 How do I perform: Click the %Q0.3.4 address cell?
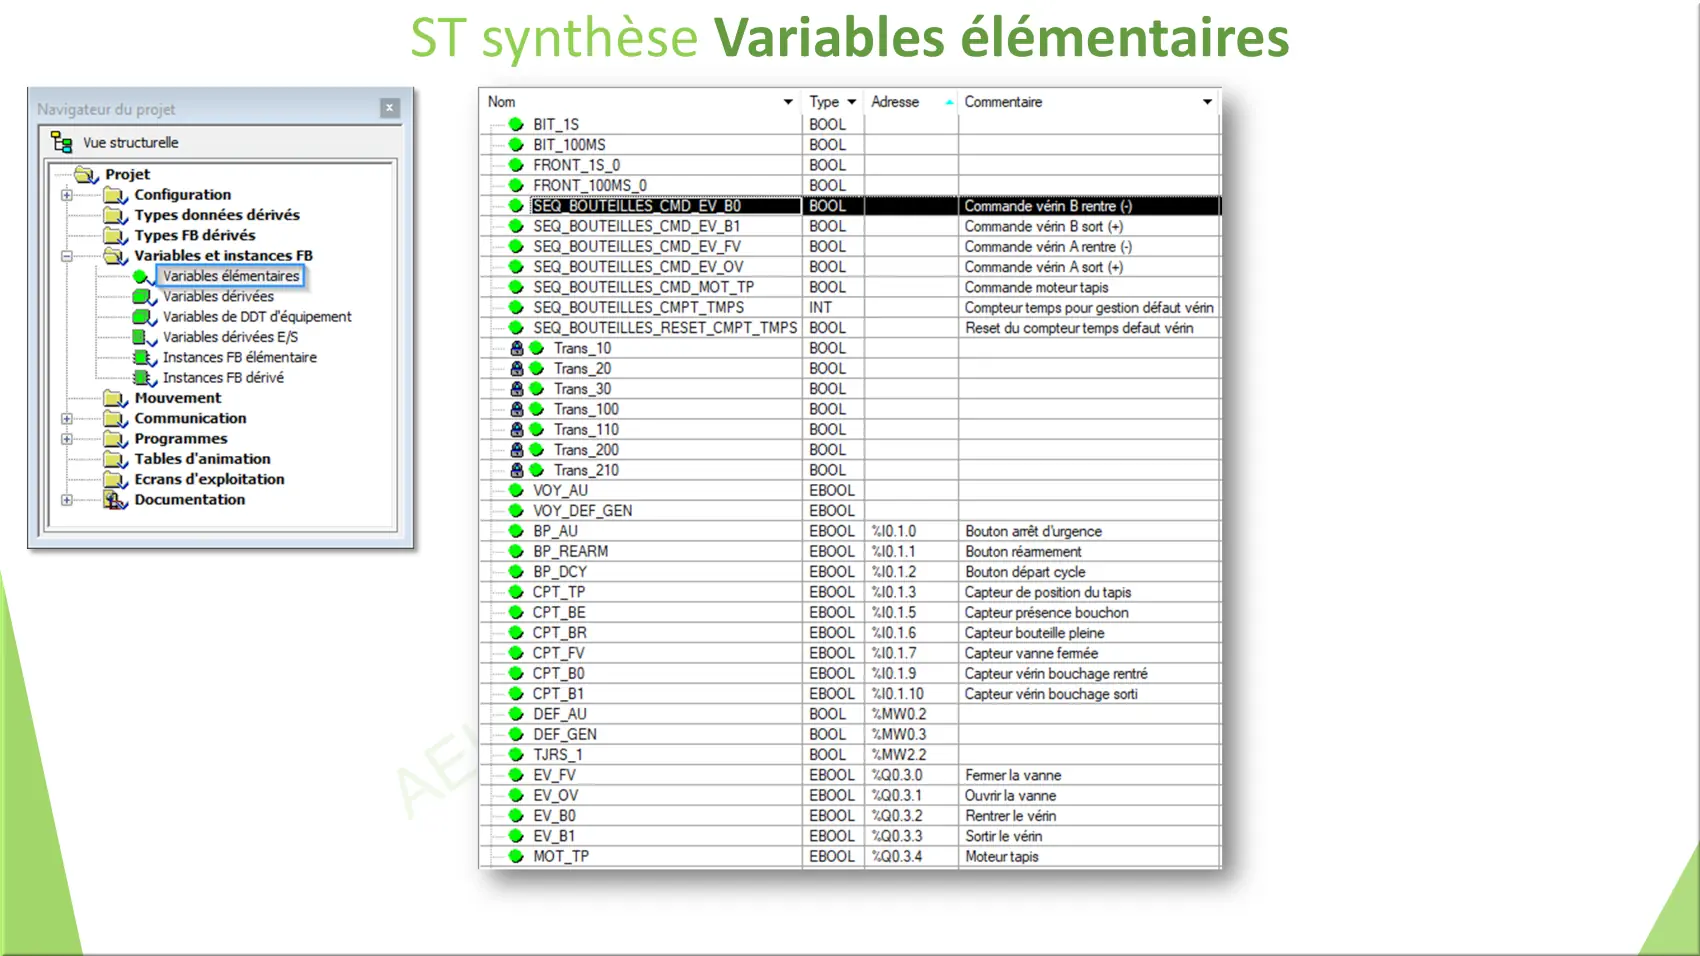tap(897, 856)
